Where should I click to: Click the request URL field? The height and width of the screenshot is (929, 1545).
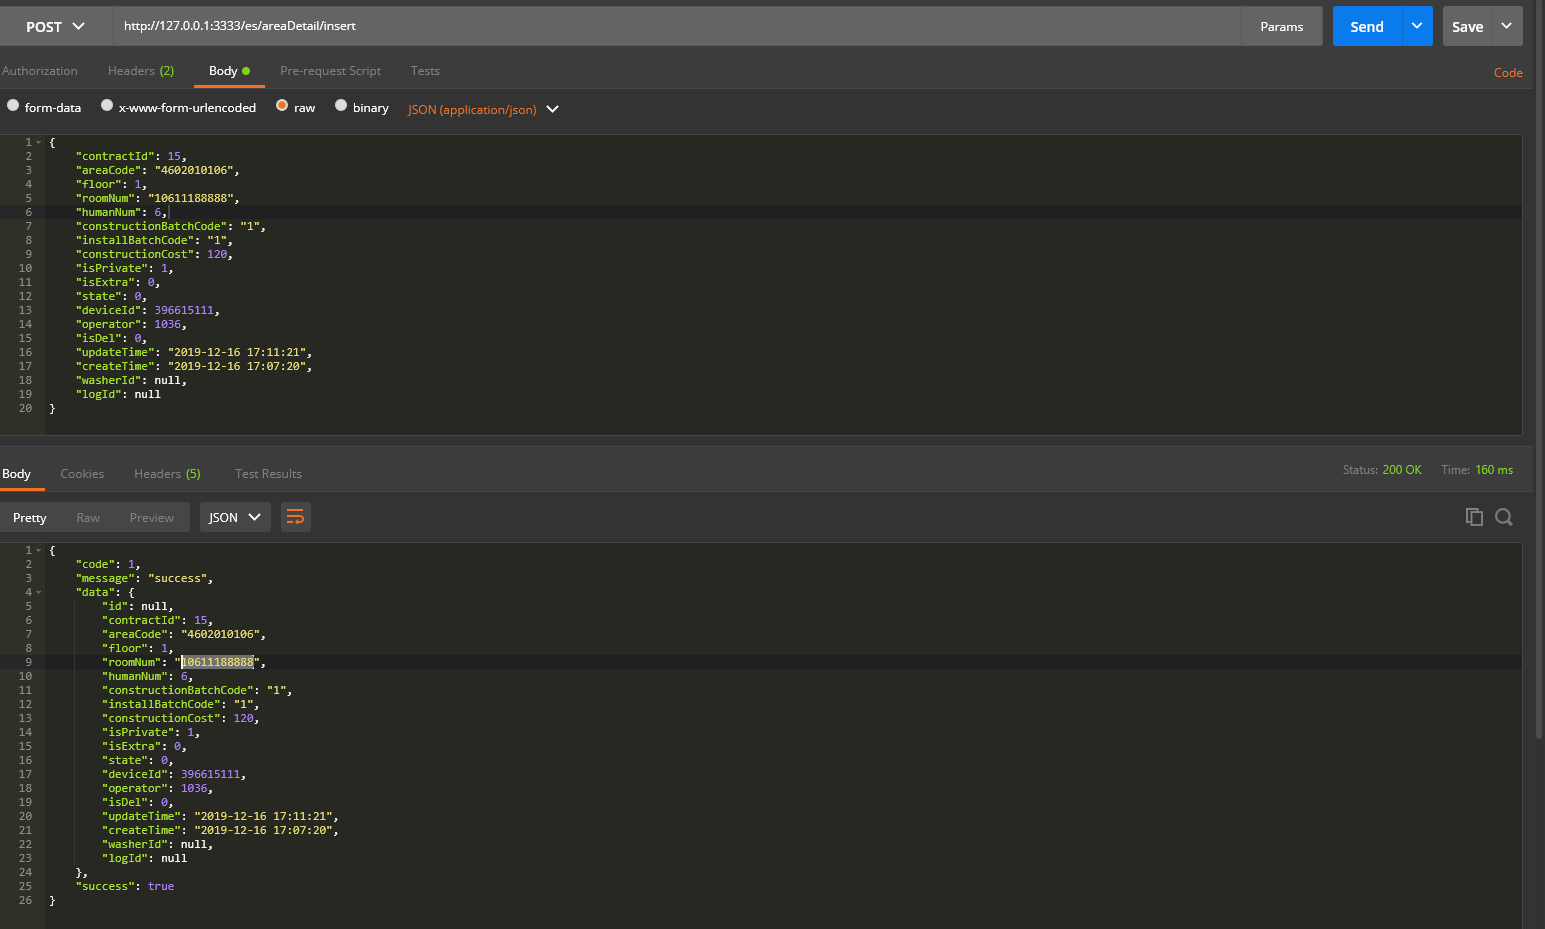[677, 26]
